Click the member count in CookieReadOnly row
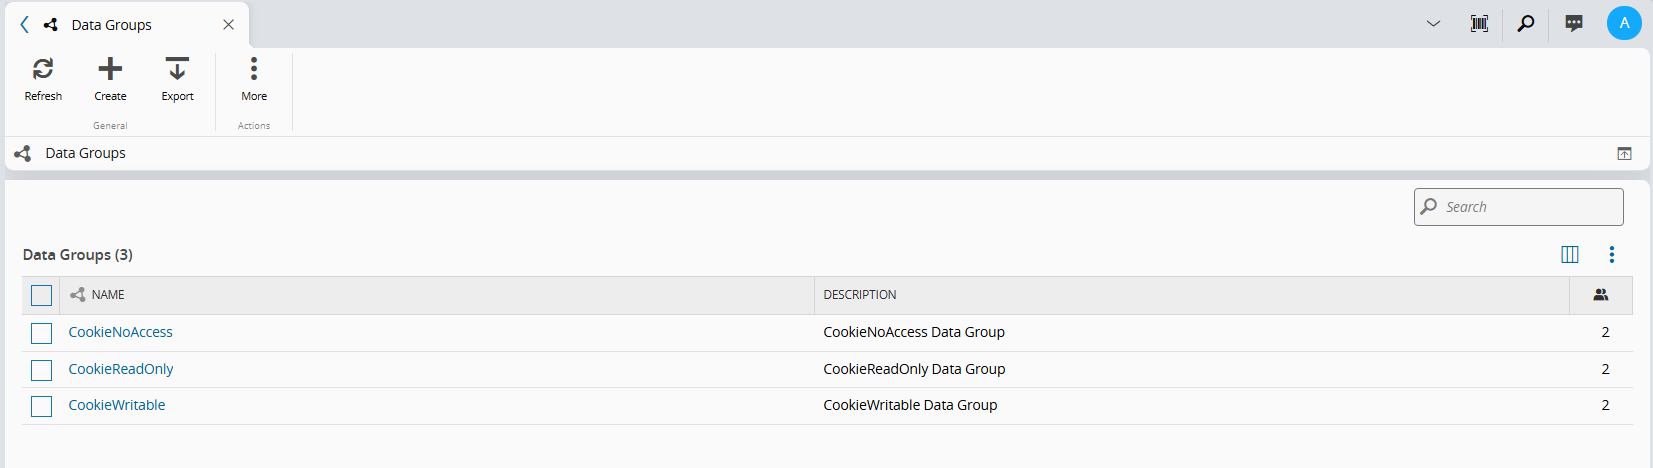The image size is (1653, 468). [1605, 369]
